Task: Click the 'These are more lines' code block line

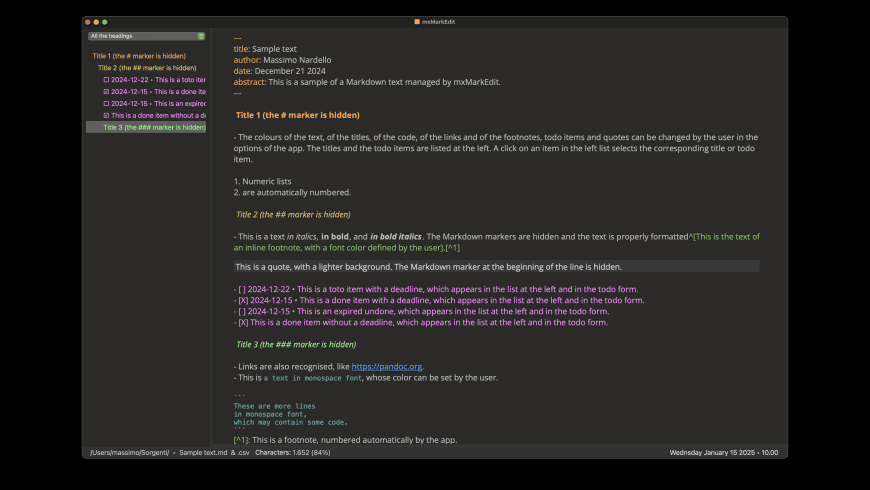Action: [274, 406]
